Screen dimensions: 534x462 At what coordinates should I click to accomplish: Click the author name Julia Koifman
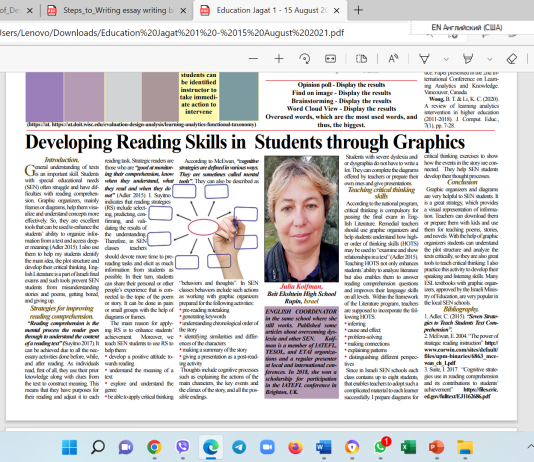[301, 286]
